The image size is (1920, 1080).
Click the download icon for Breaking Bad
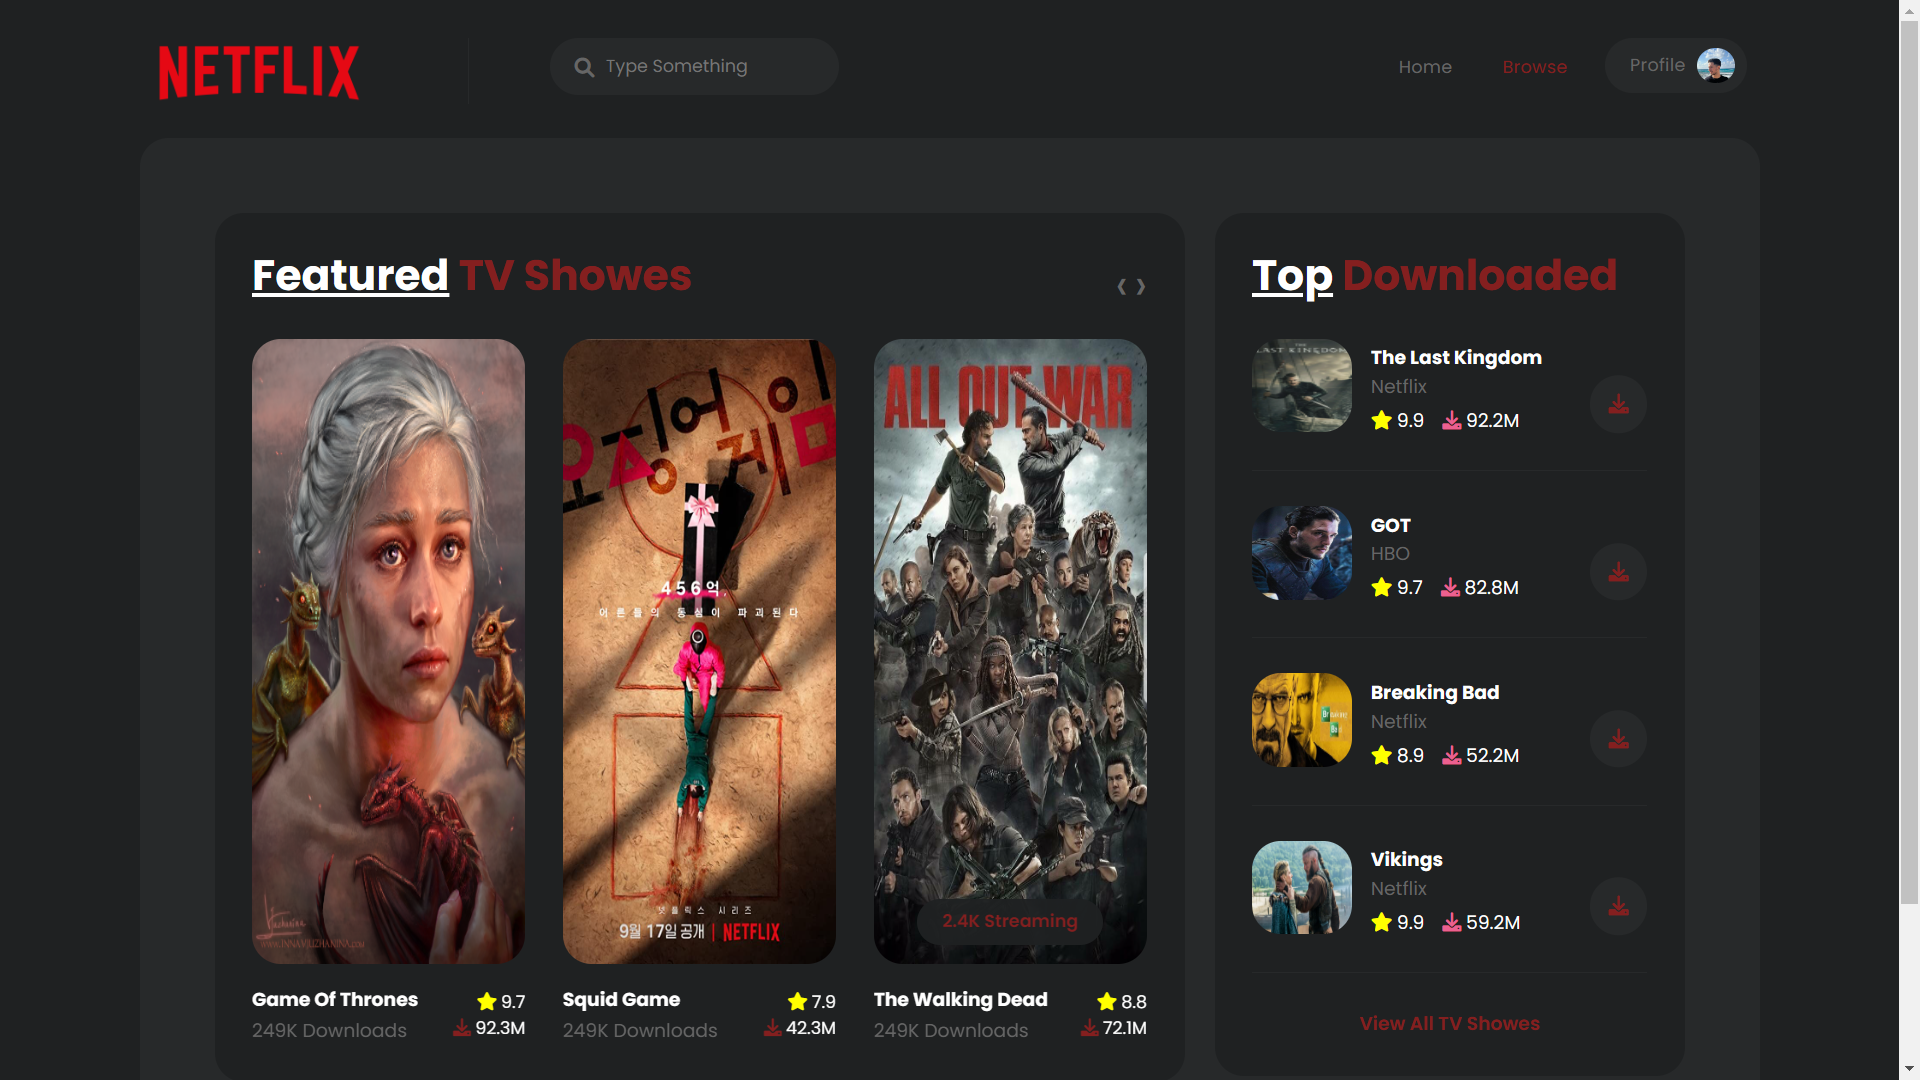click(1618, 739)
